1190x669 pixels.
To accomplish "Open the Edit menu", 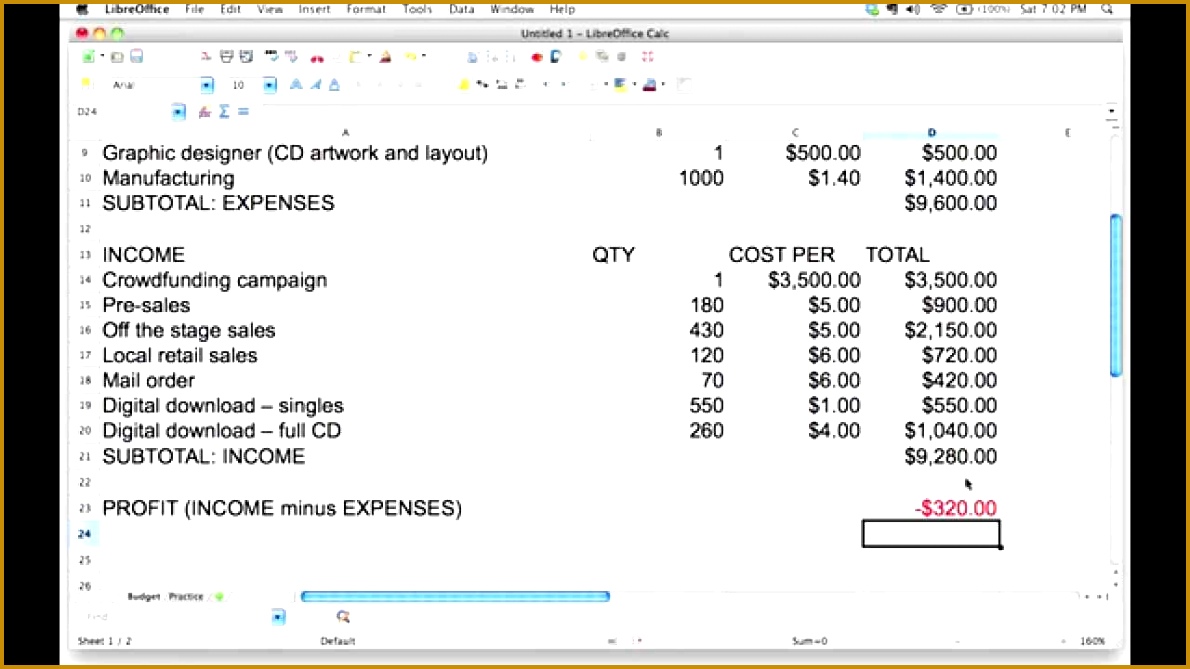I will click(x=230, y=9).
